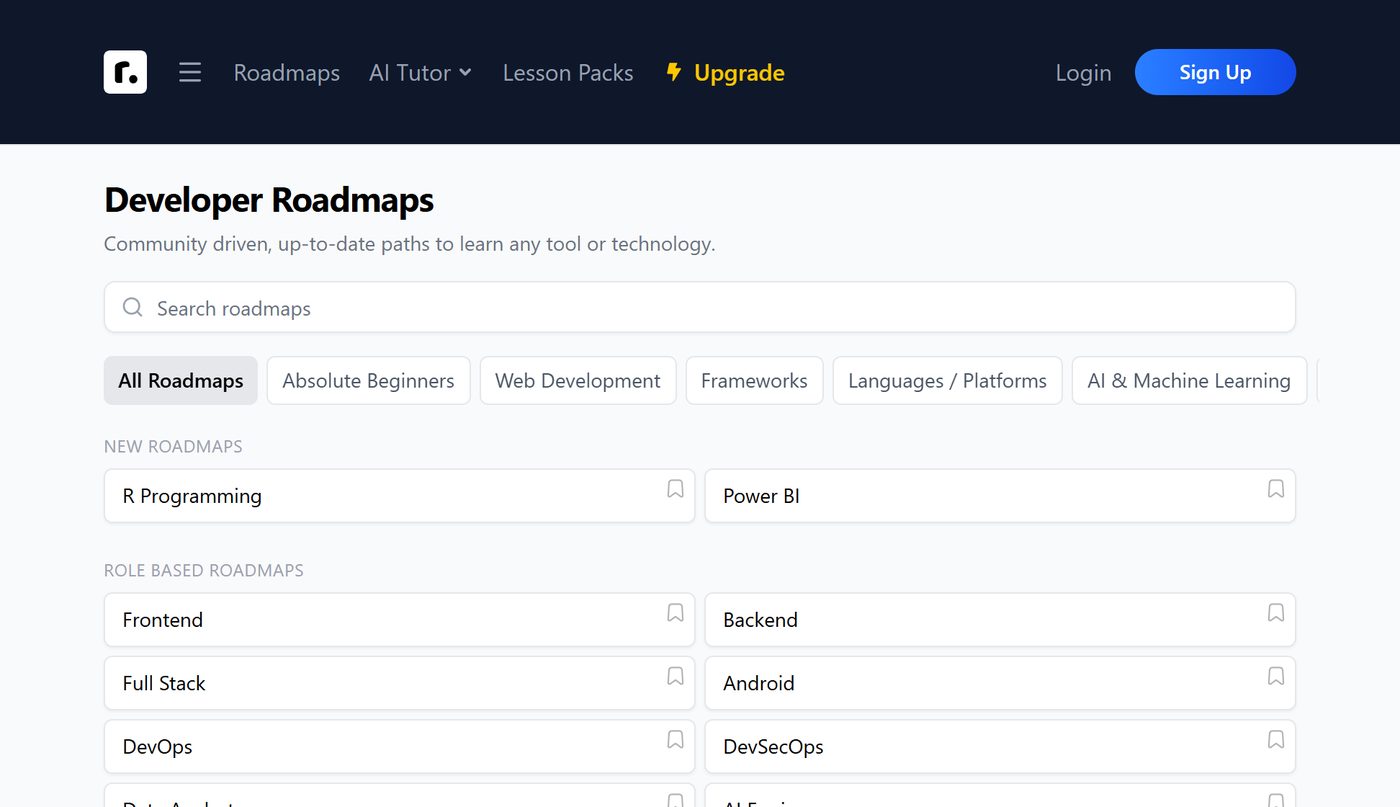Bookmark the Full Stack roadmap
This screenshot has height=807, width=1400.
point(675,676)
